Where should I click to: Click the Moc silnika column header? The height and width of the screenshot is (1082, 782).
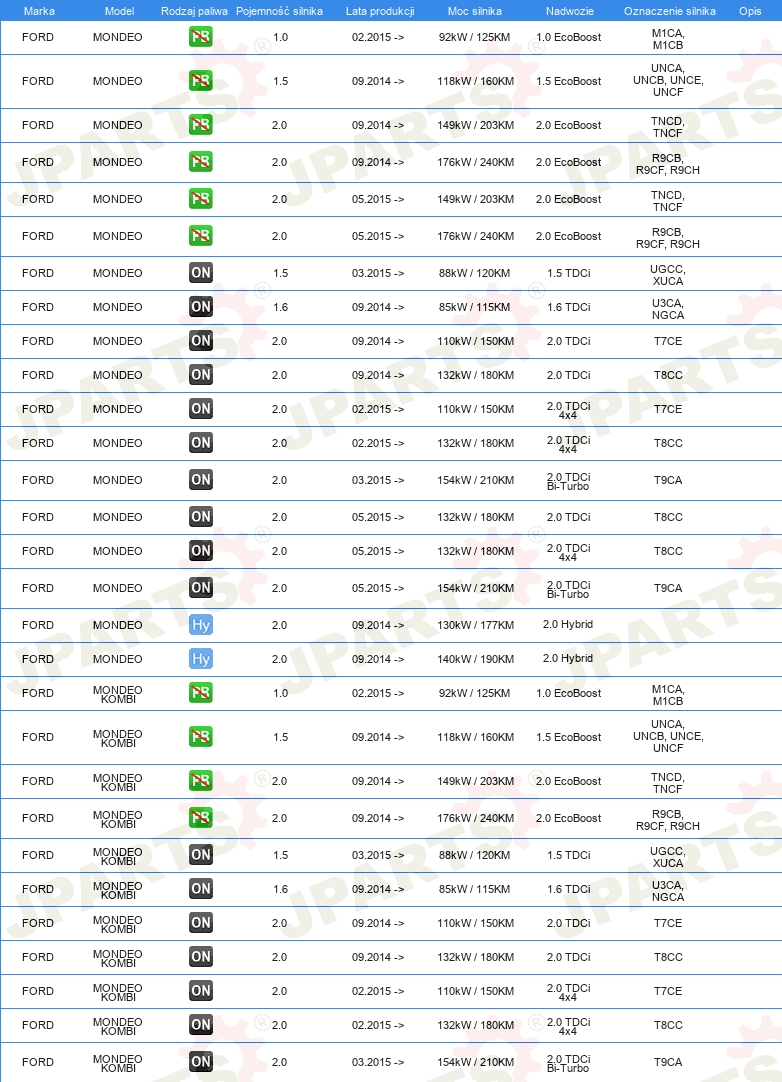[475, 11]
